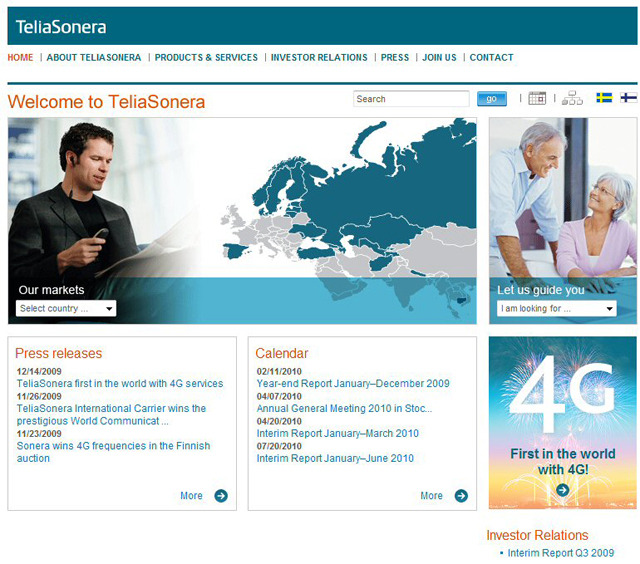The height and width of the screenshot is (564, 640).
Task: Open ABOUT TELIASONERA menu
Action: click(94, 58)
